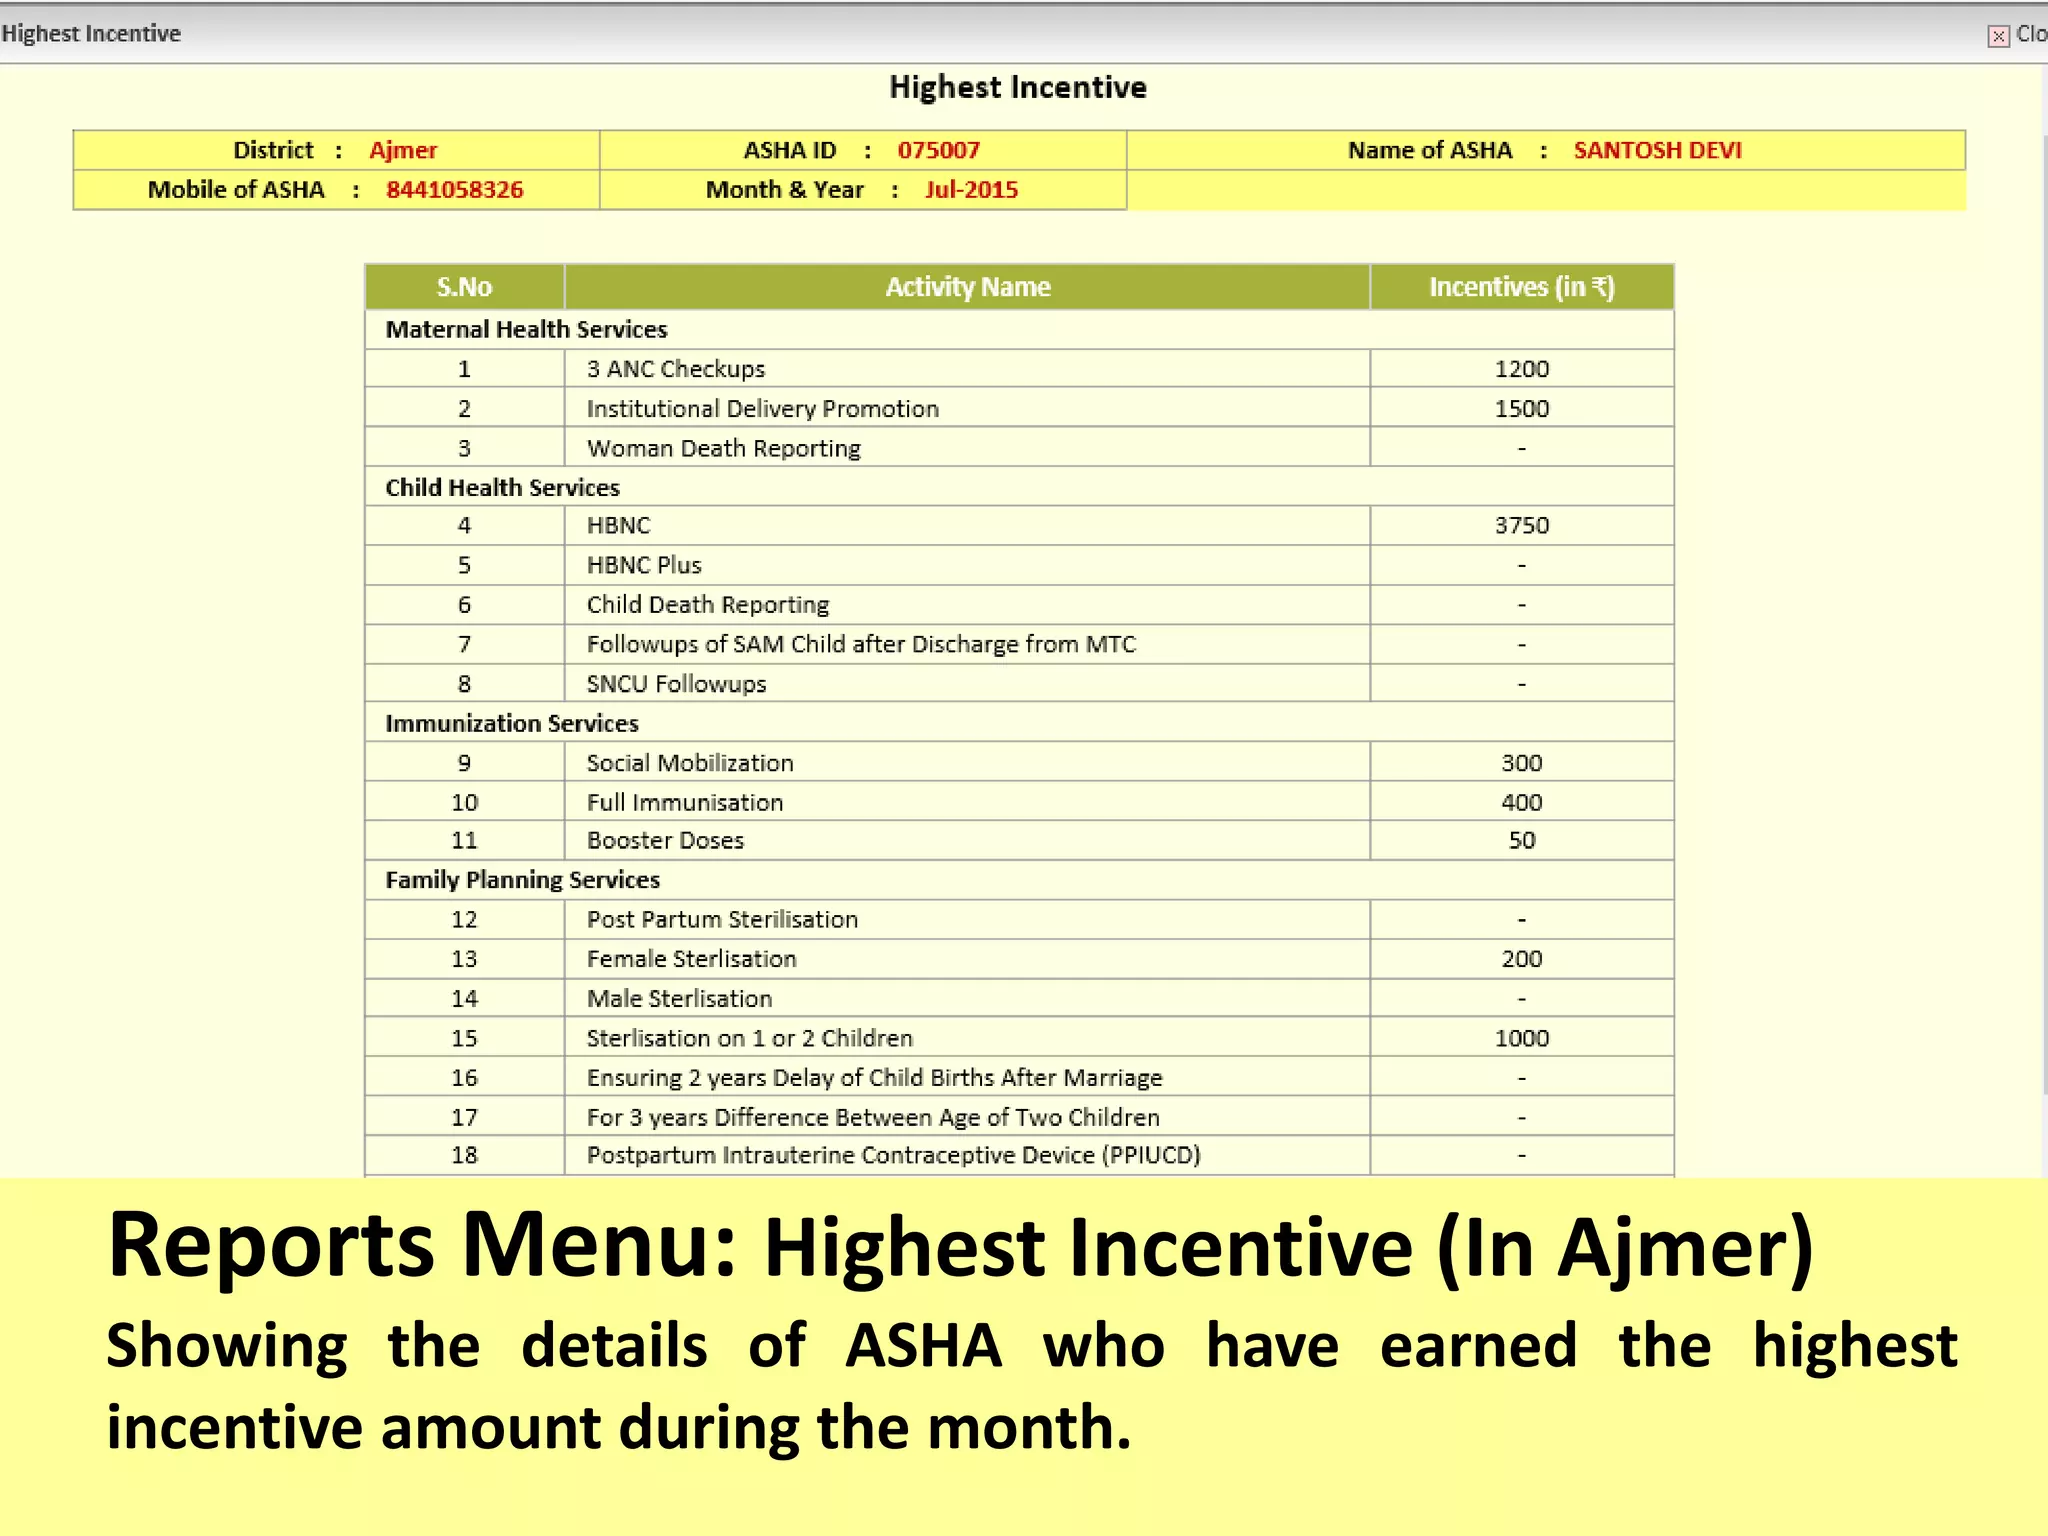2048x1536 pixels.
Task: Click ASHA ID value 075007
Action: coord(938,150)
